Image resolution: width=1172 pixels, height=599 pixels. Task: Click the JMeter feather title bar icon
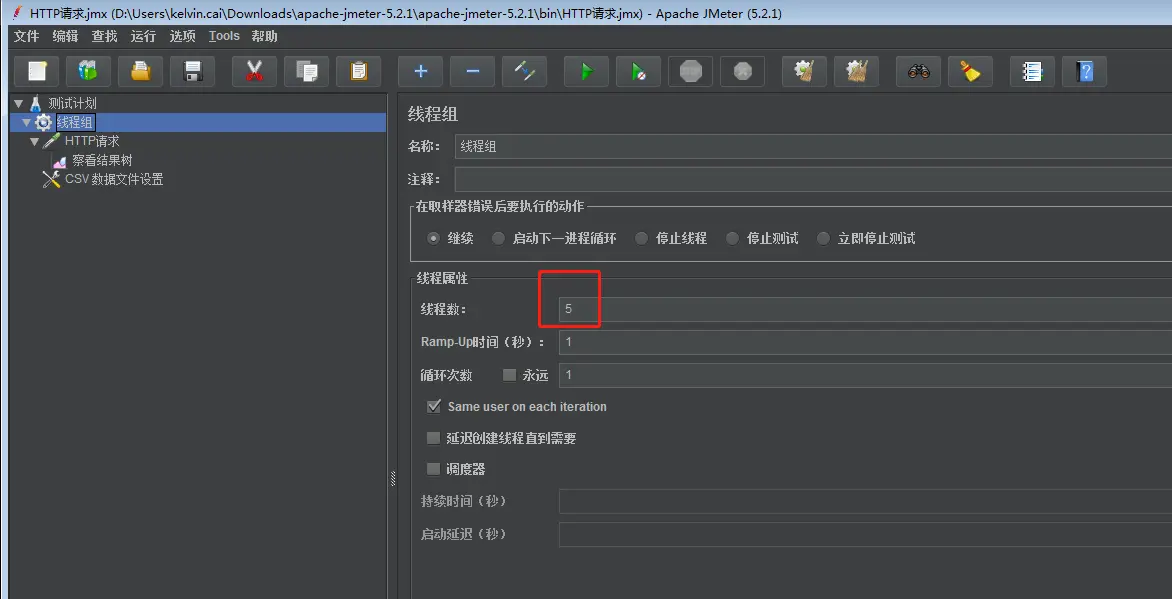coord(17,13)
